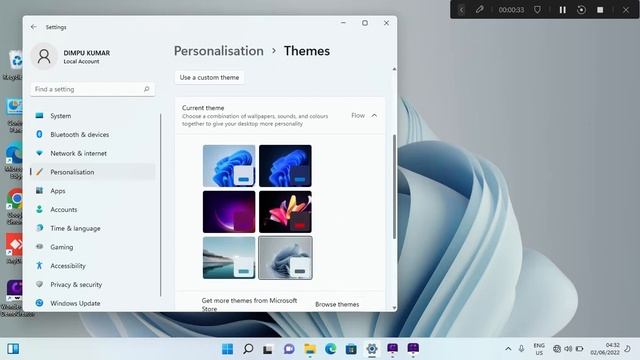640x360 pixels.
Task: Open the DIMPU KUMAR account avatar
Action: (x=44, y=56)
